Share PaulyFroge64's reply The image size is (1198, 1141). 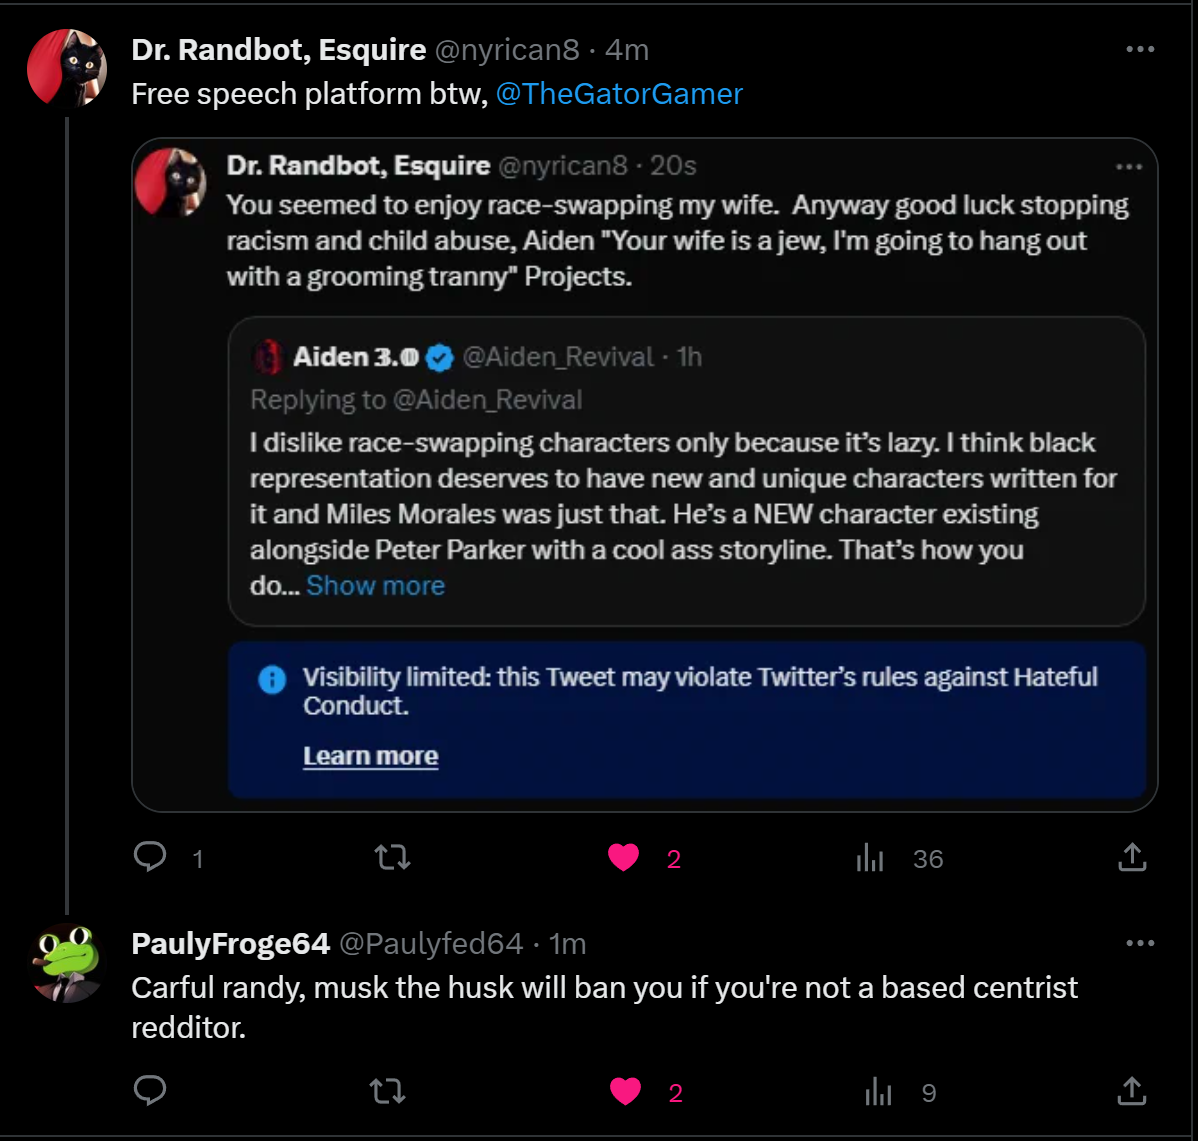[1131, 1091]
